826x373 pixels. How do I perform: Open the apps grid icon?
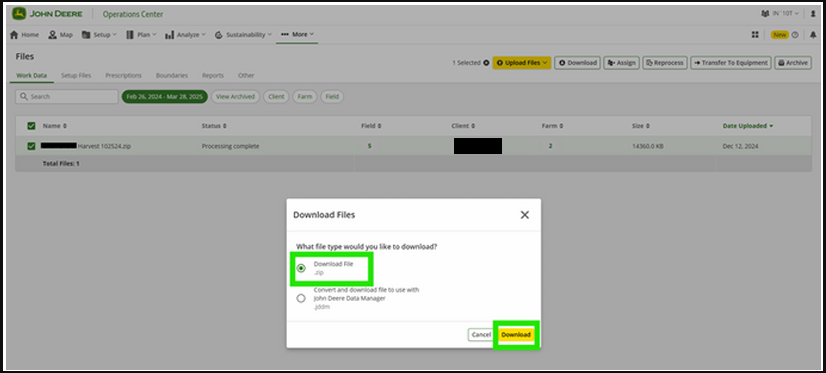click(x=755, y=35)
